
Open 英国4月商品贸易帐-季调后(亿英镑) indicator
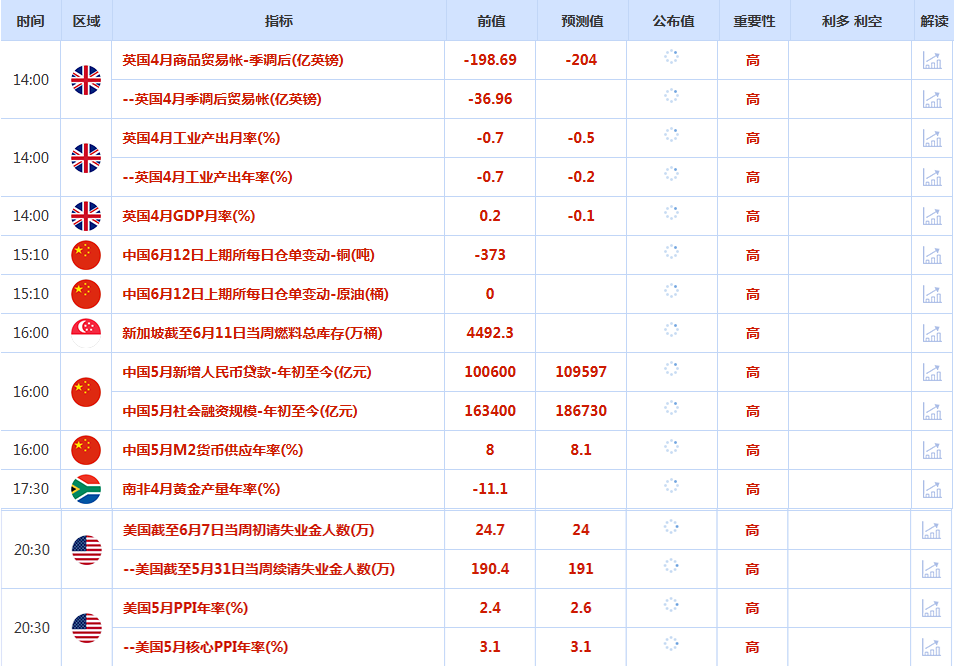[232, 60]
